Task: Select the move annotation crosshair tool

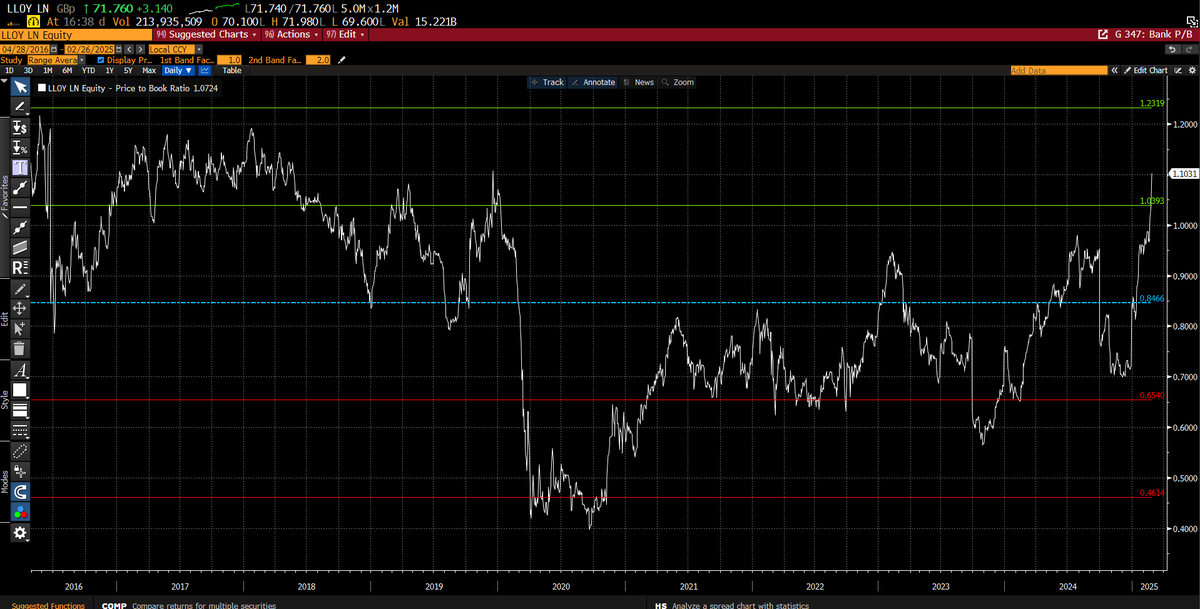Action: pyautogui.click(x=20, y=308)
